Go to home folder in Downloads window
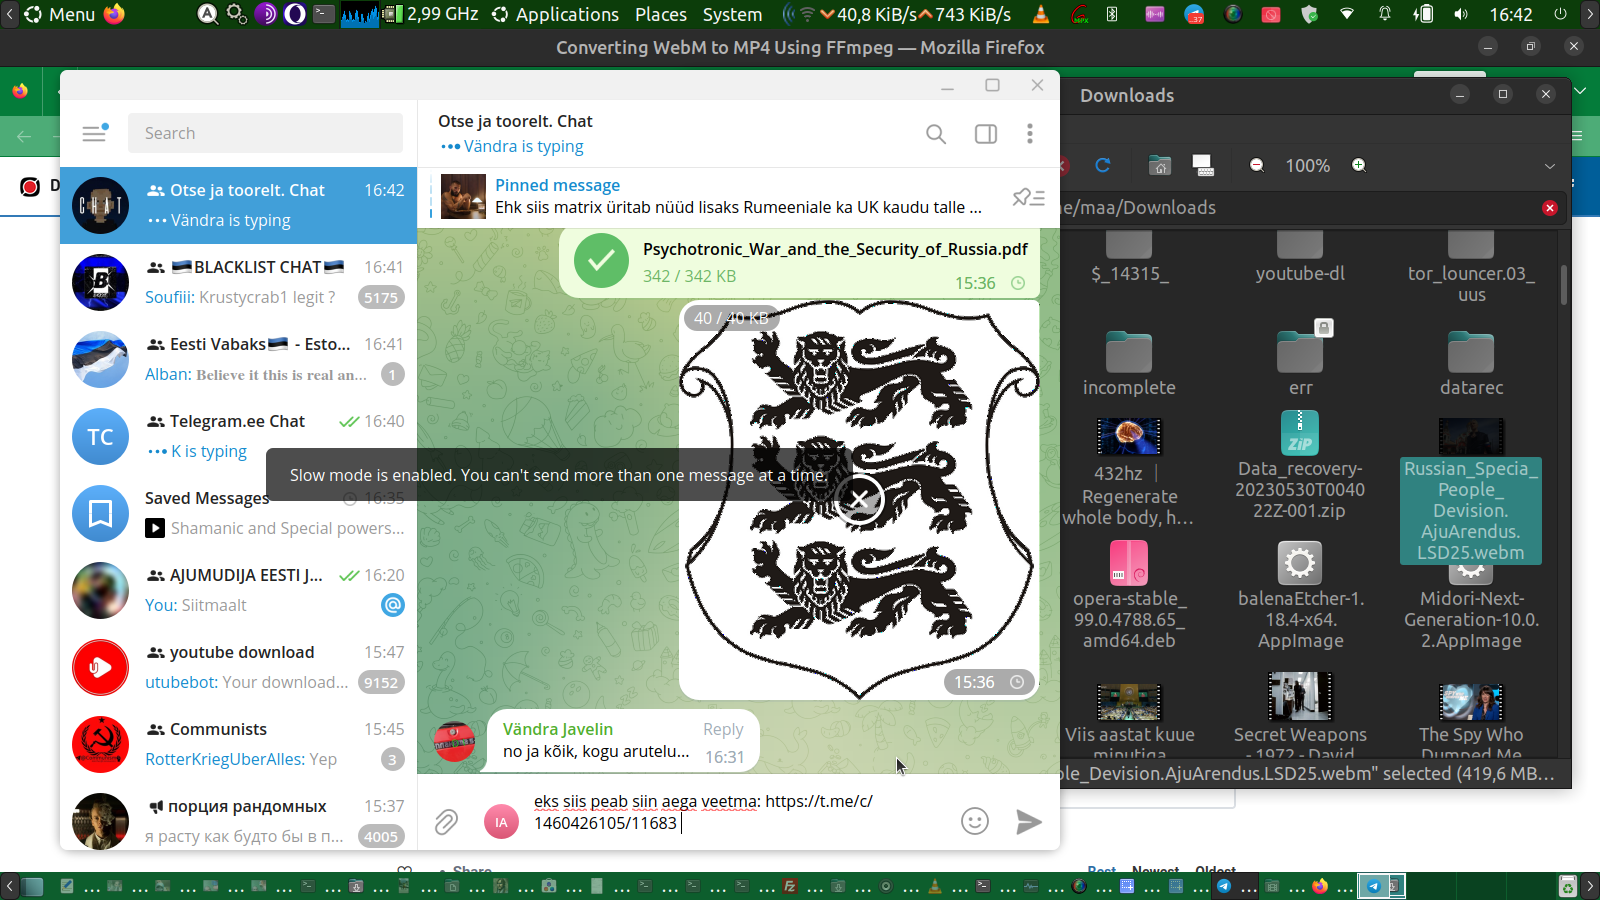 [x=1159, y=165]
